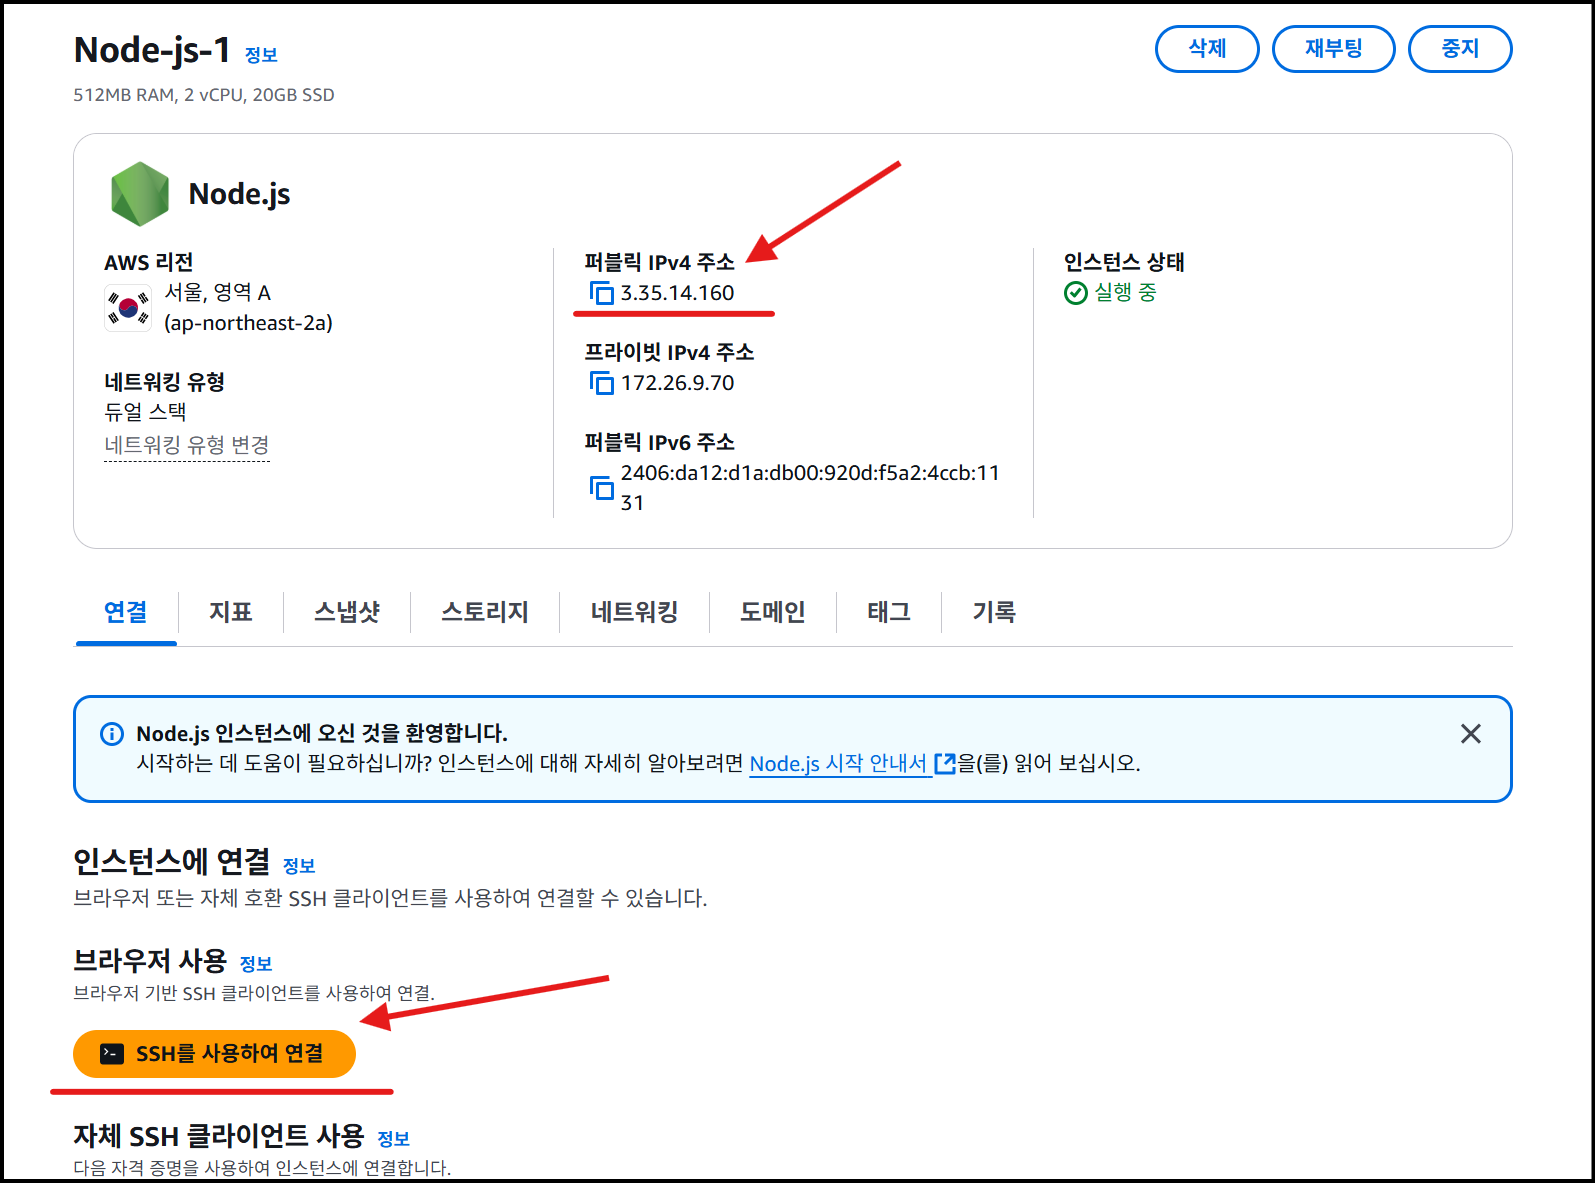
Task: Click the 중지 (stop) button
Action: (1460, 49)
